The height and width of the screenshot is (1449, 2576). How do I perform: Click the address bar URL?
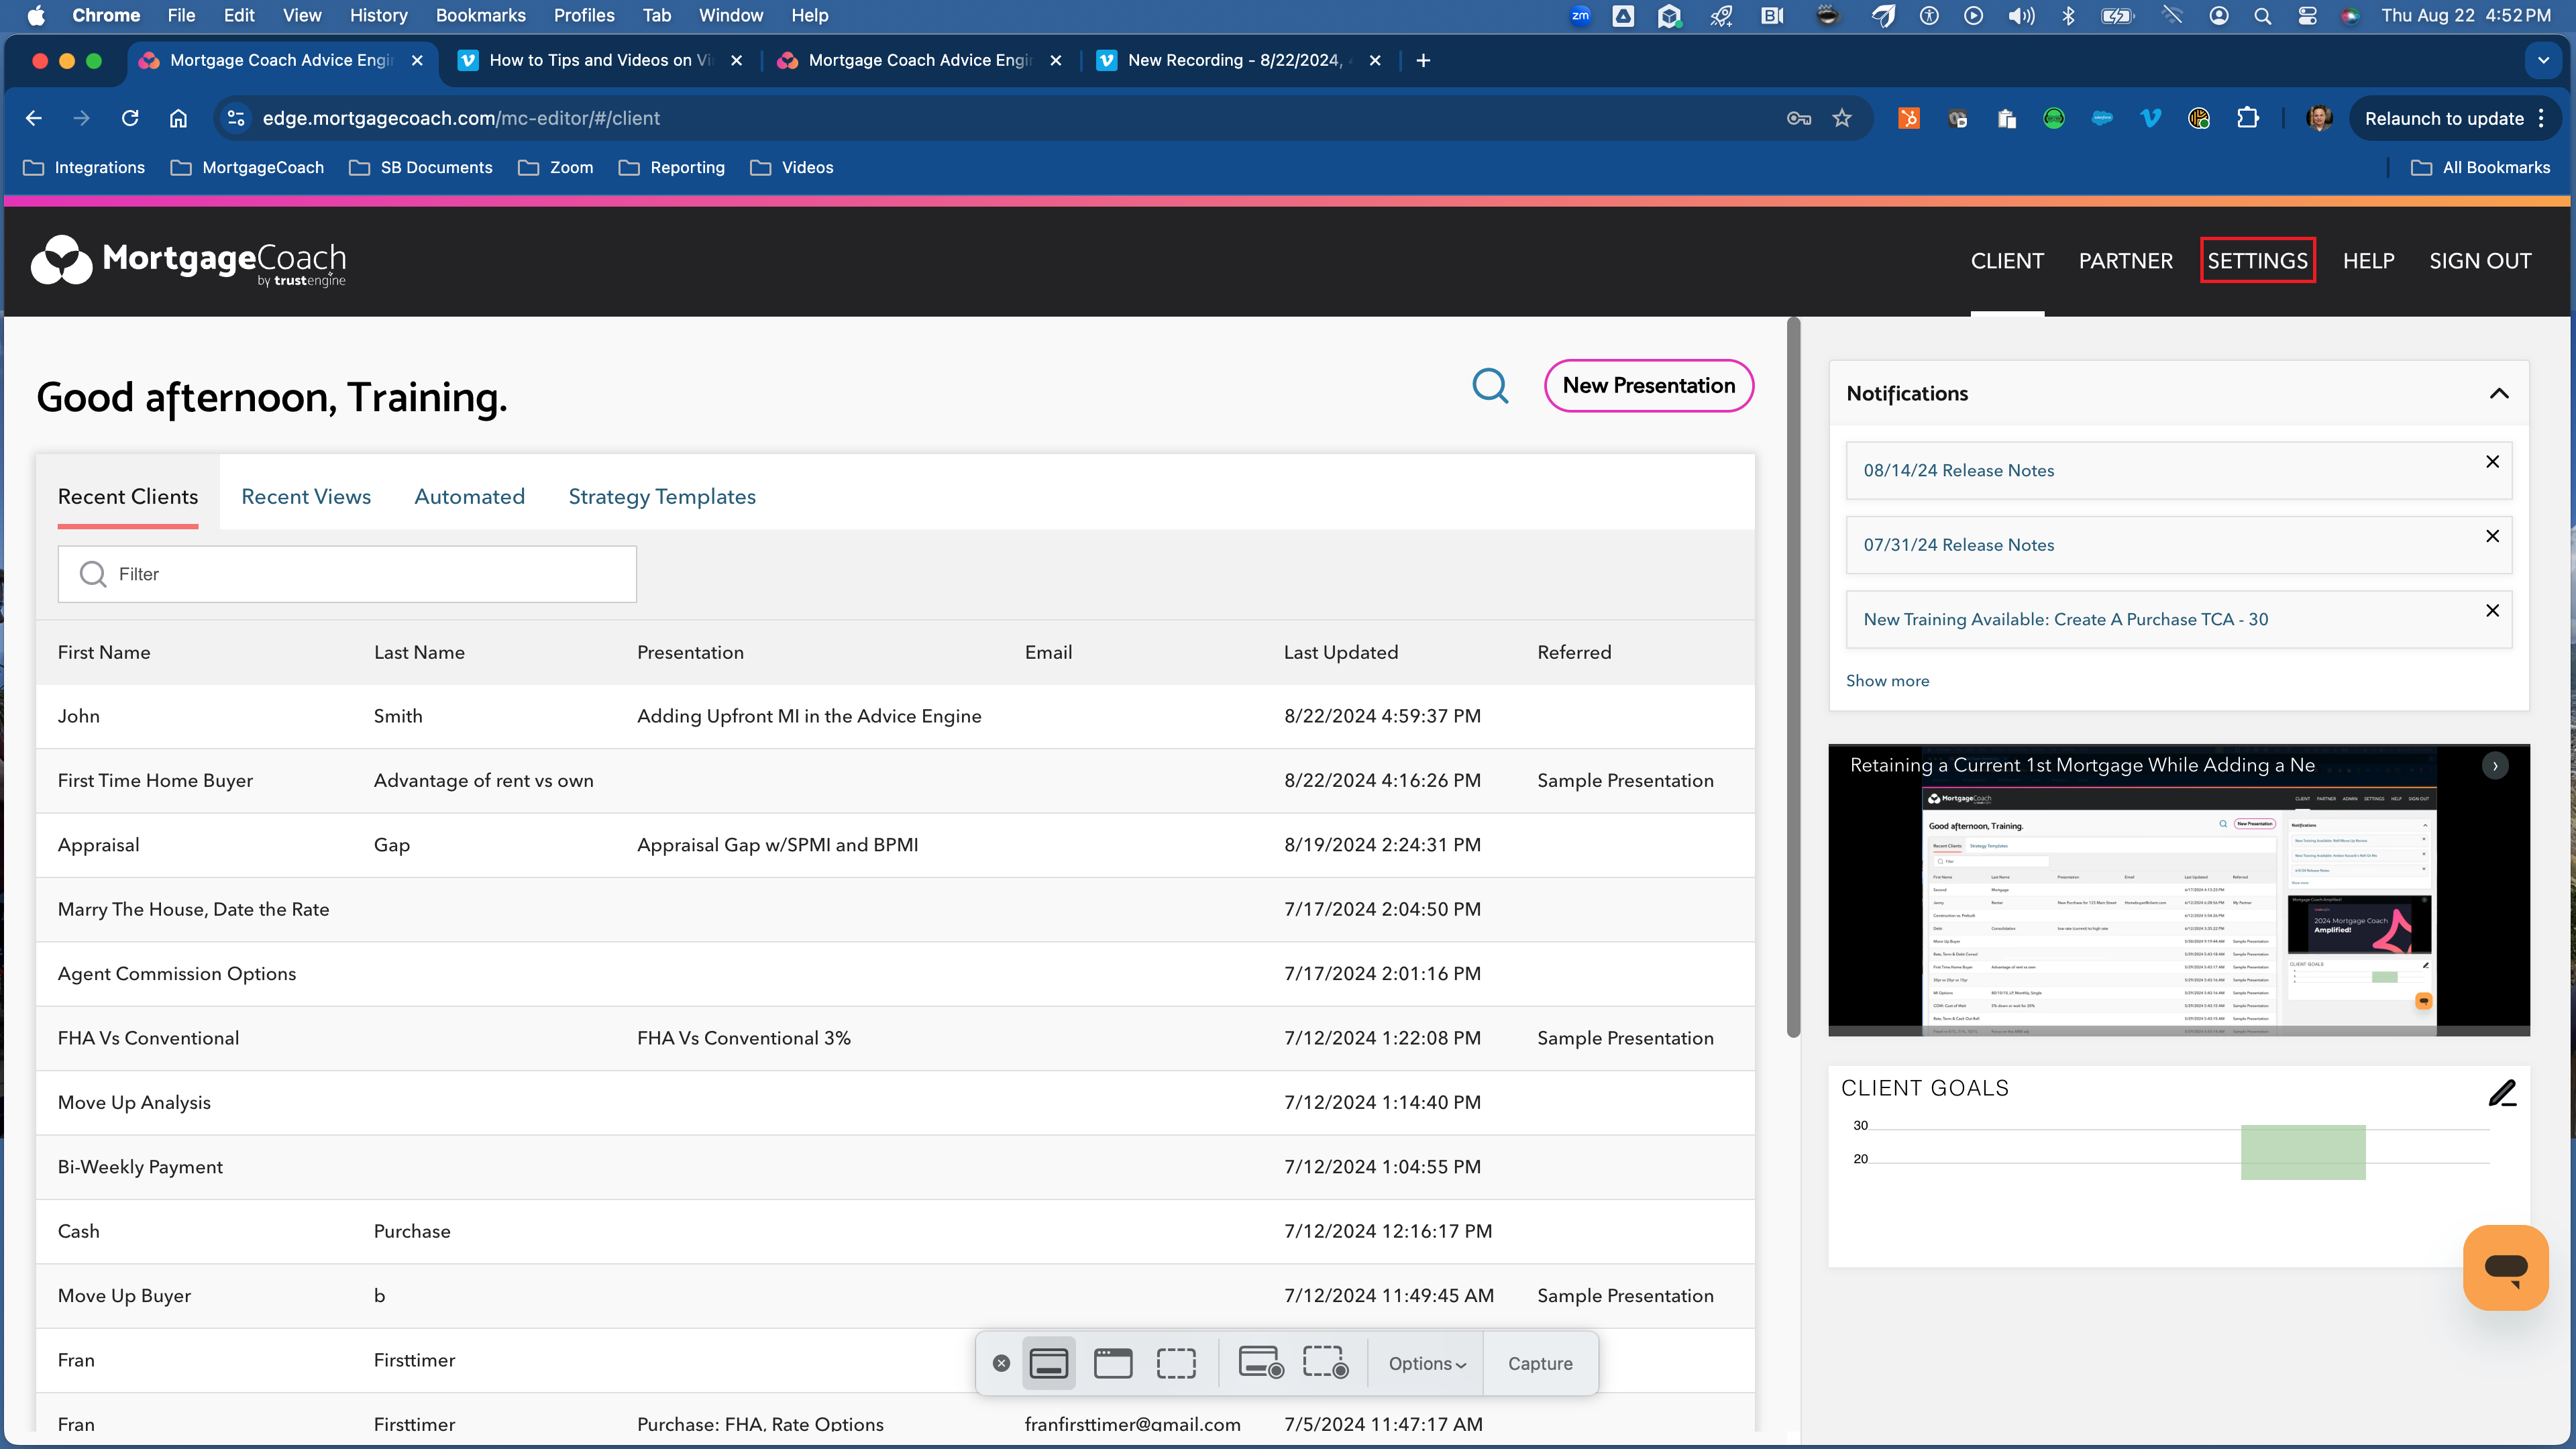point(461,118)
